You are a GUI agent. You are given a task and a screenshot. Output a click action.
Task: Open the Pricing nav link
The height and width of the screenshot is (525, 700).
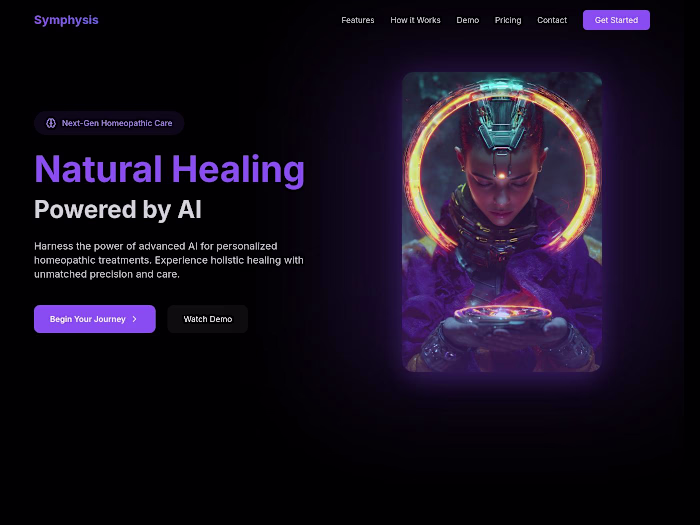point(508,20)
